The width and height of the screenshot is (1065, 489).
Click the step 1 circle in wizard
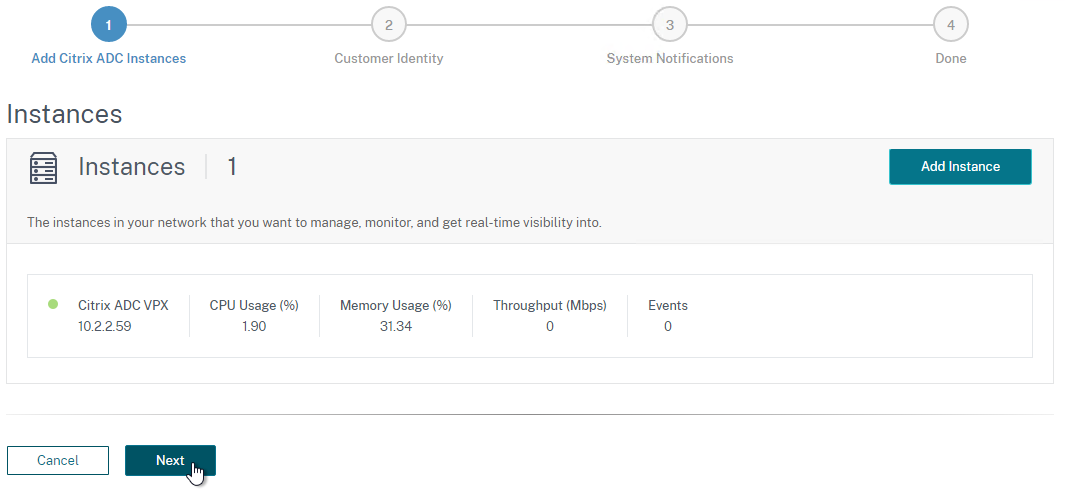[x=109, y=25]
